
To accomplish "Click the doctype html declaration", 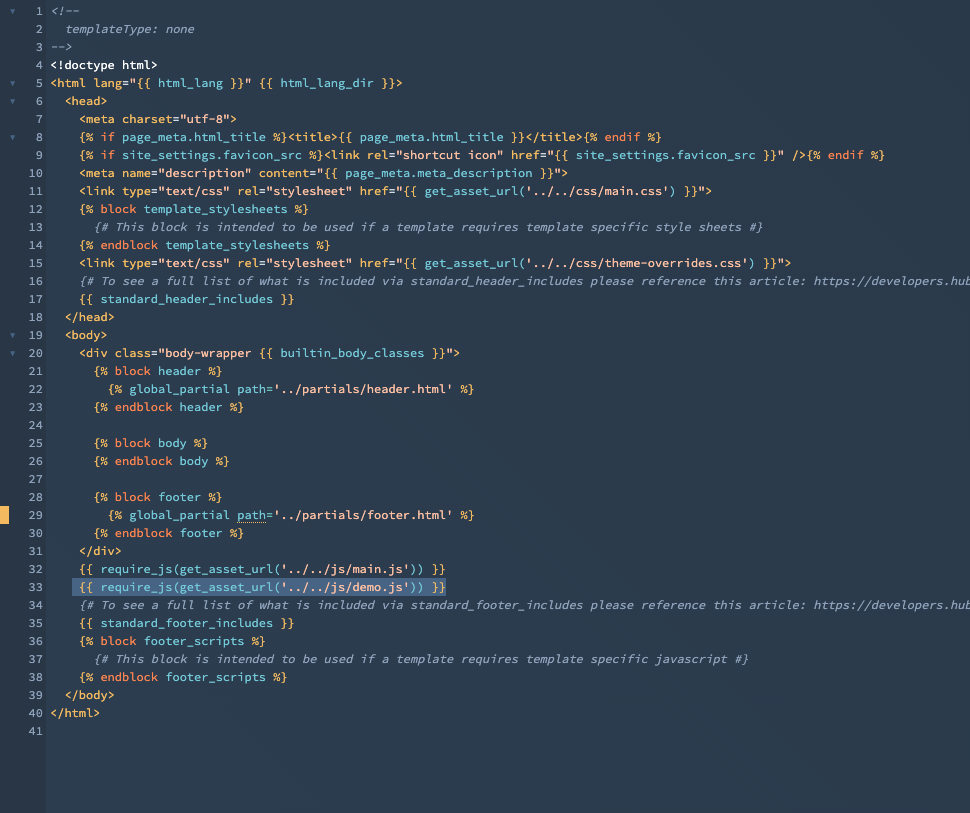I will 102,65.
